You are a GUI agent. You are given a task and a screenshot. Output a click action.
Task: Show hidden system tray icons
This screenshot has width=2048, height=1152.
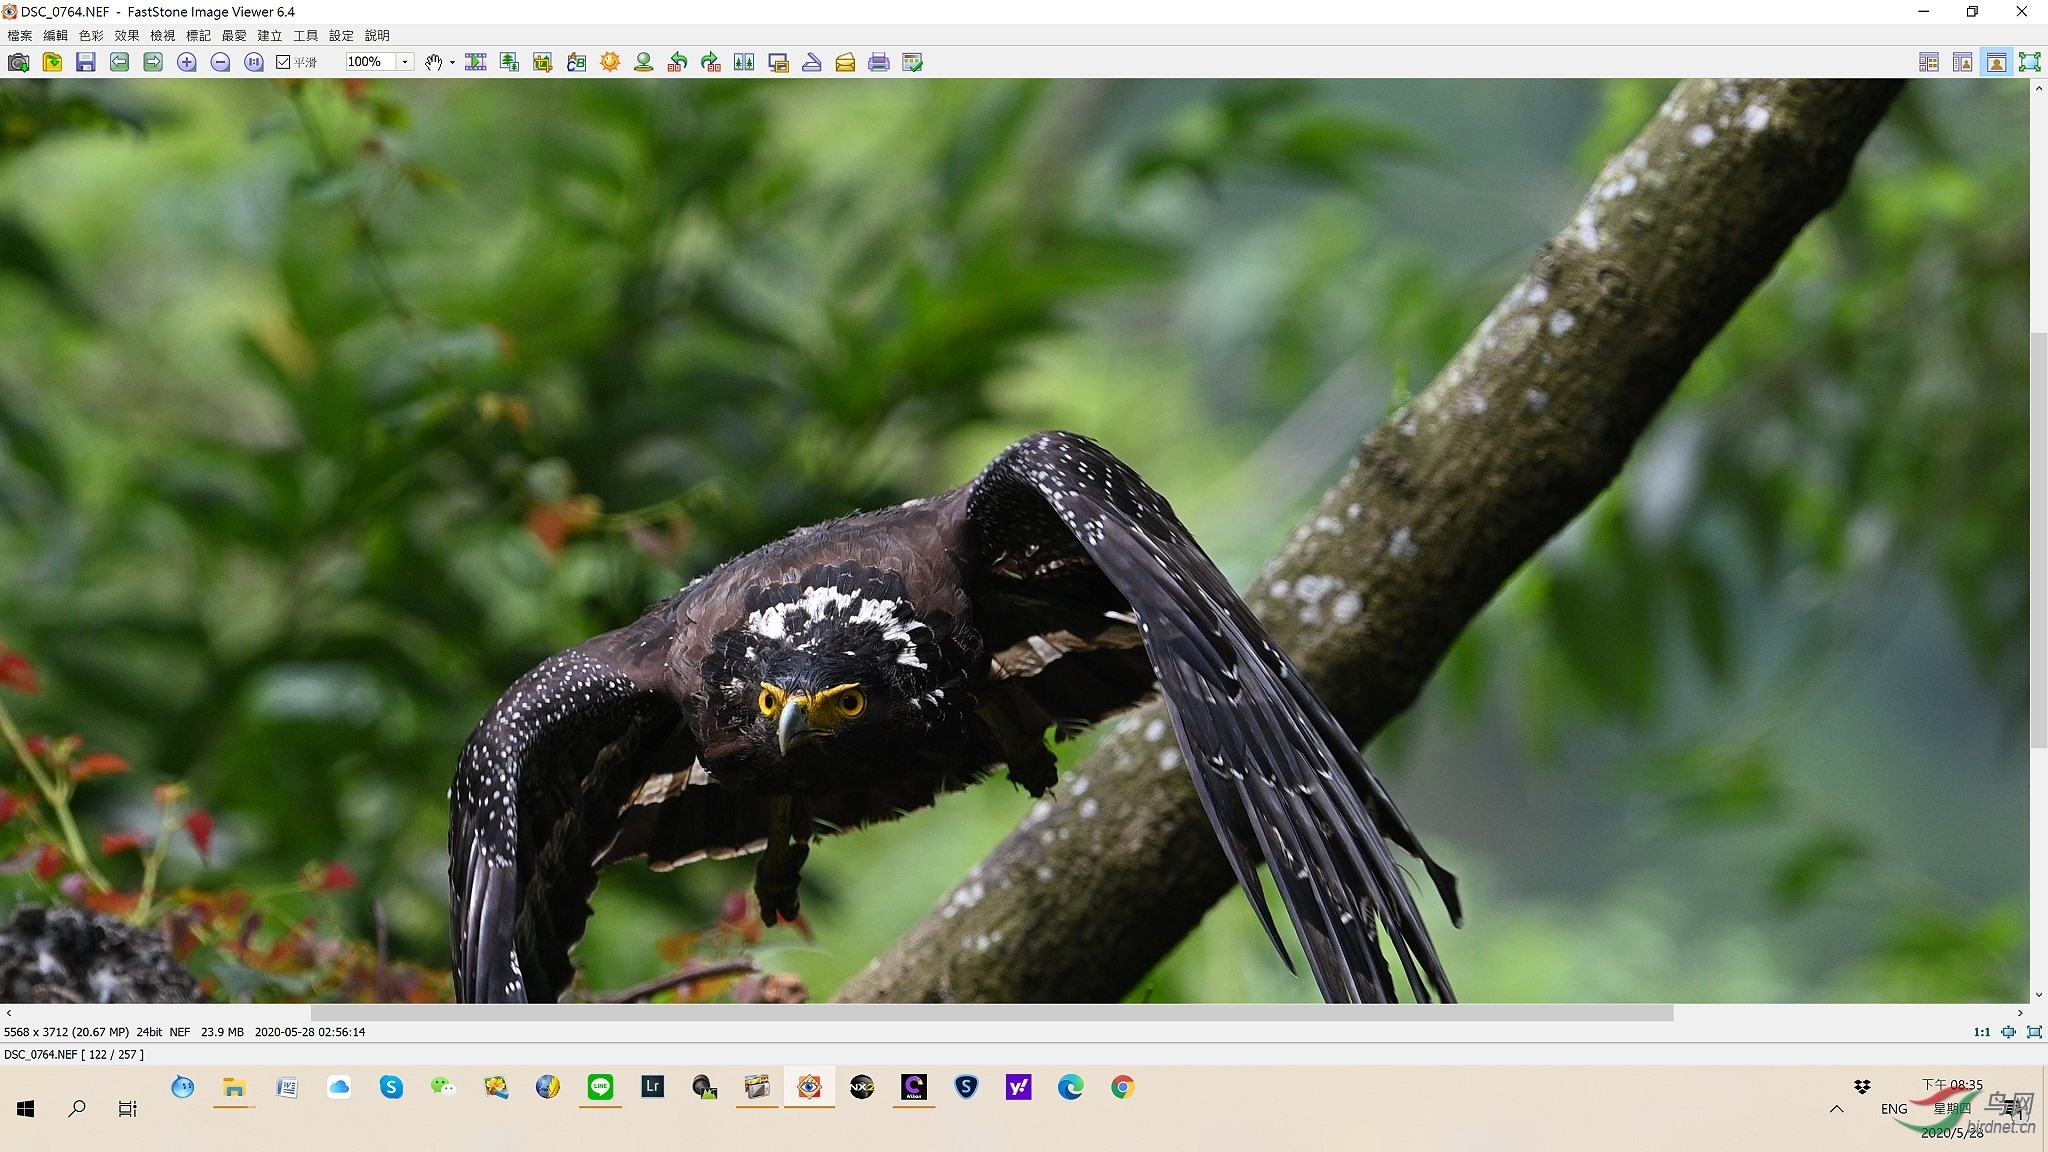coord(1836,1108)
